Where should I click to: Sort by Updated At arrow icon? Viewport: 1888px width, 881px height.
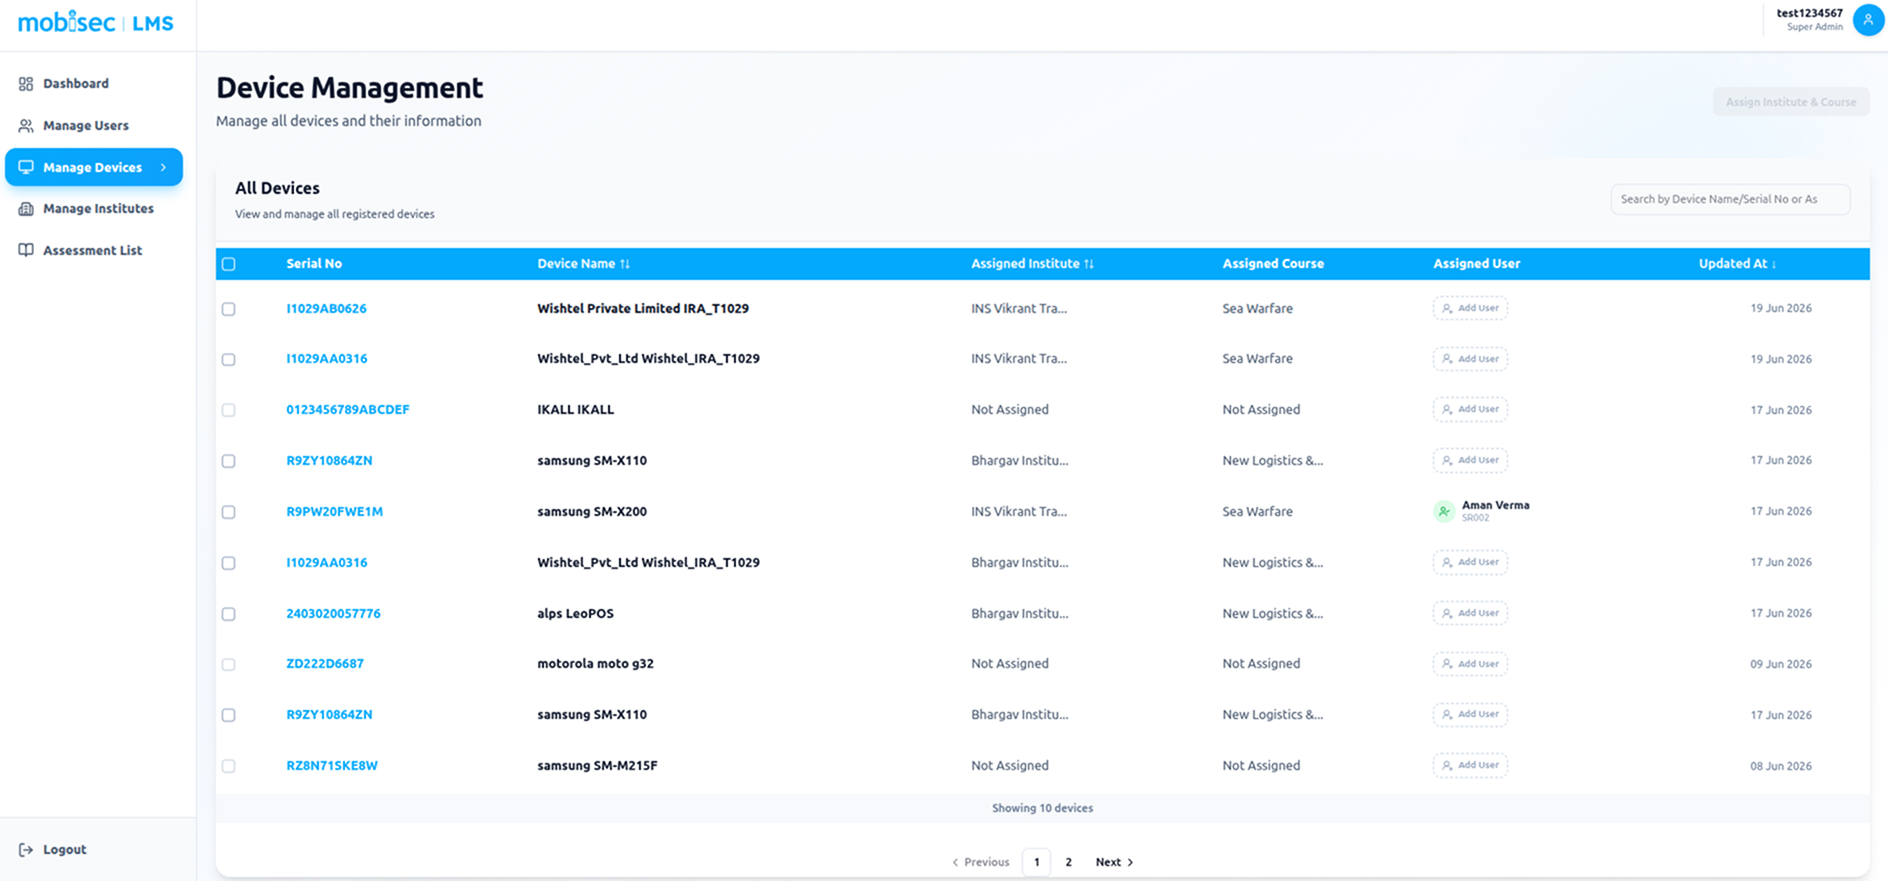(1774, 264)
